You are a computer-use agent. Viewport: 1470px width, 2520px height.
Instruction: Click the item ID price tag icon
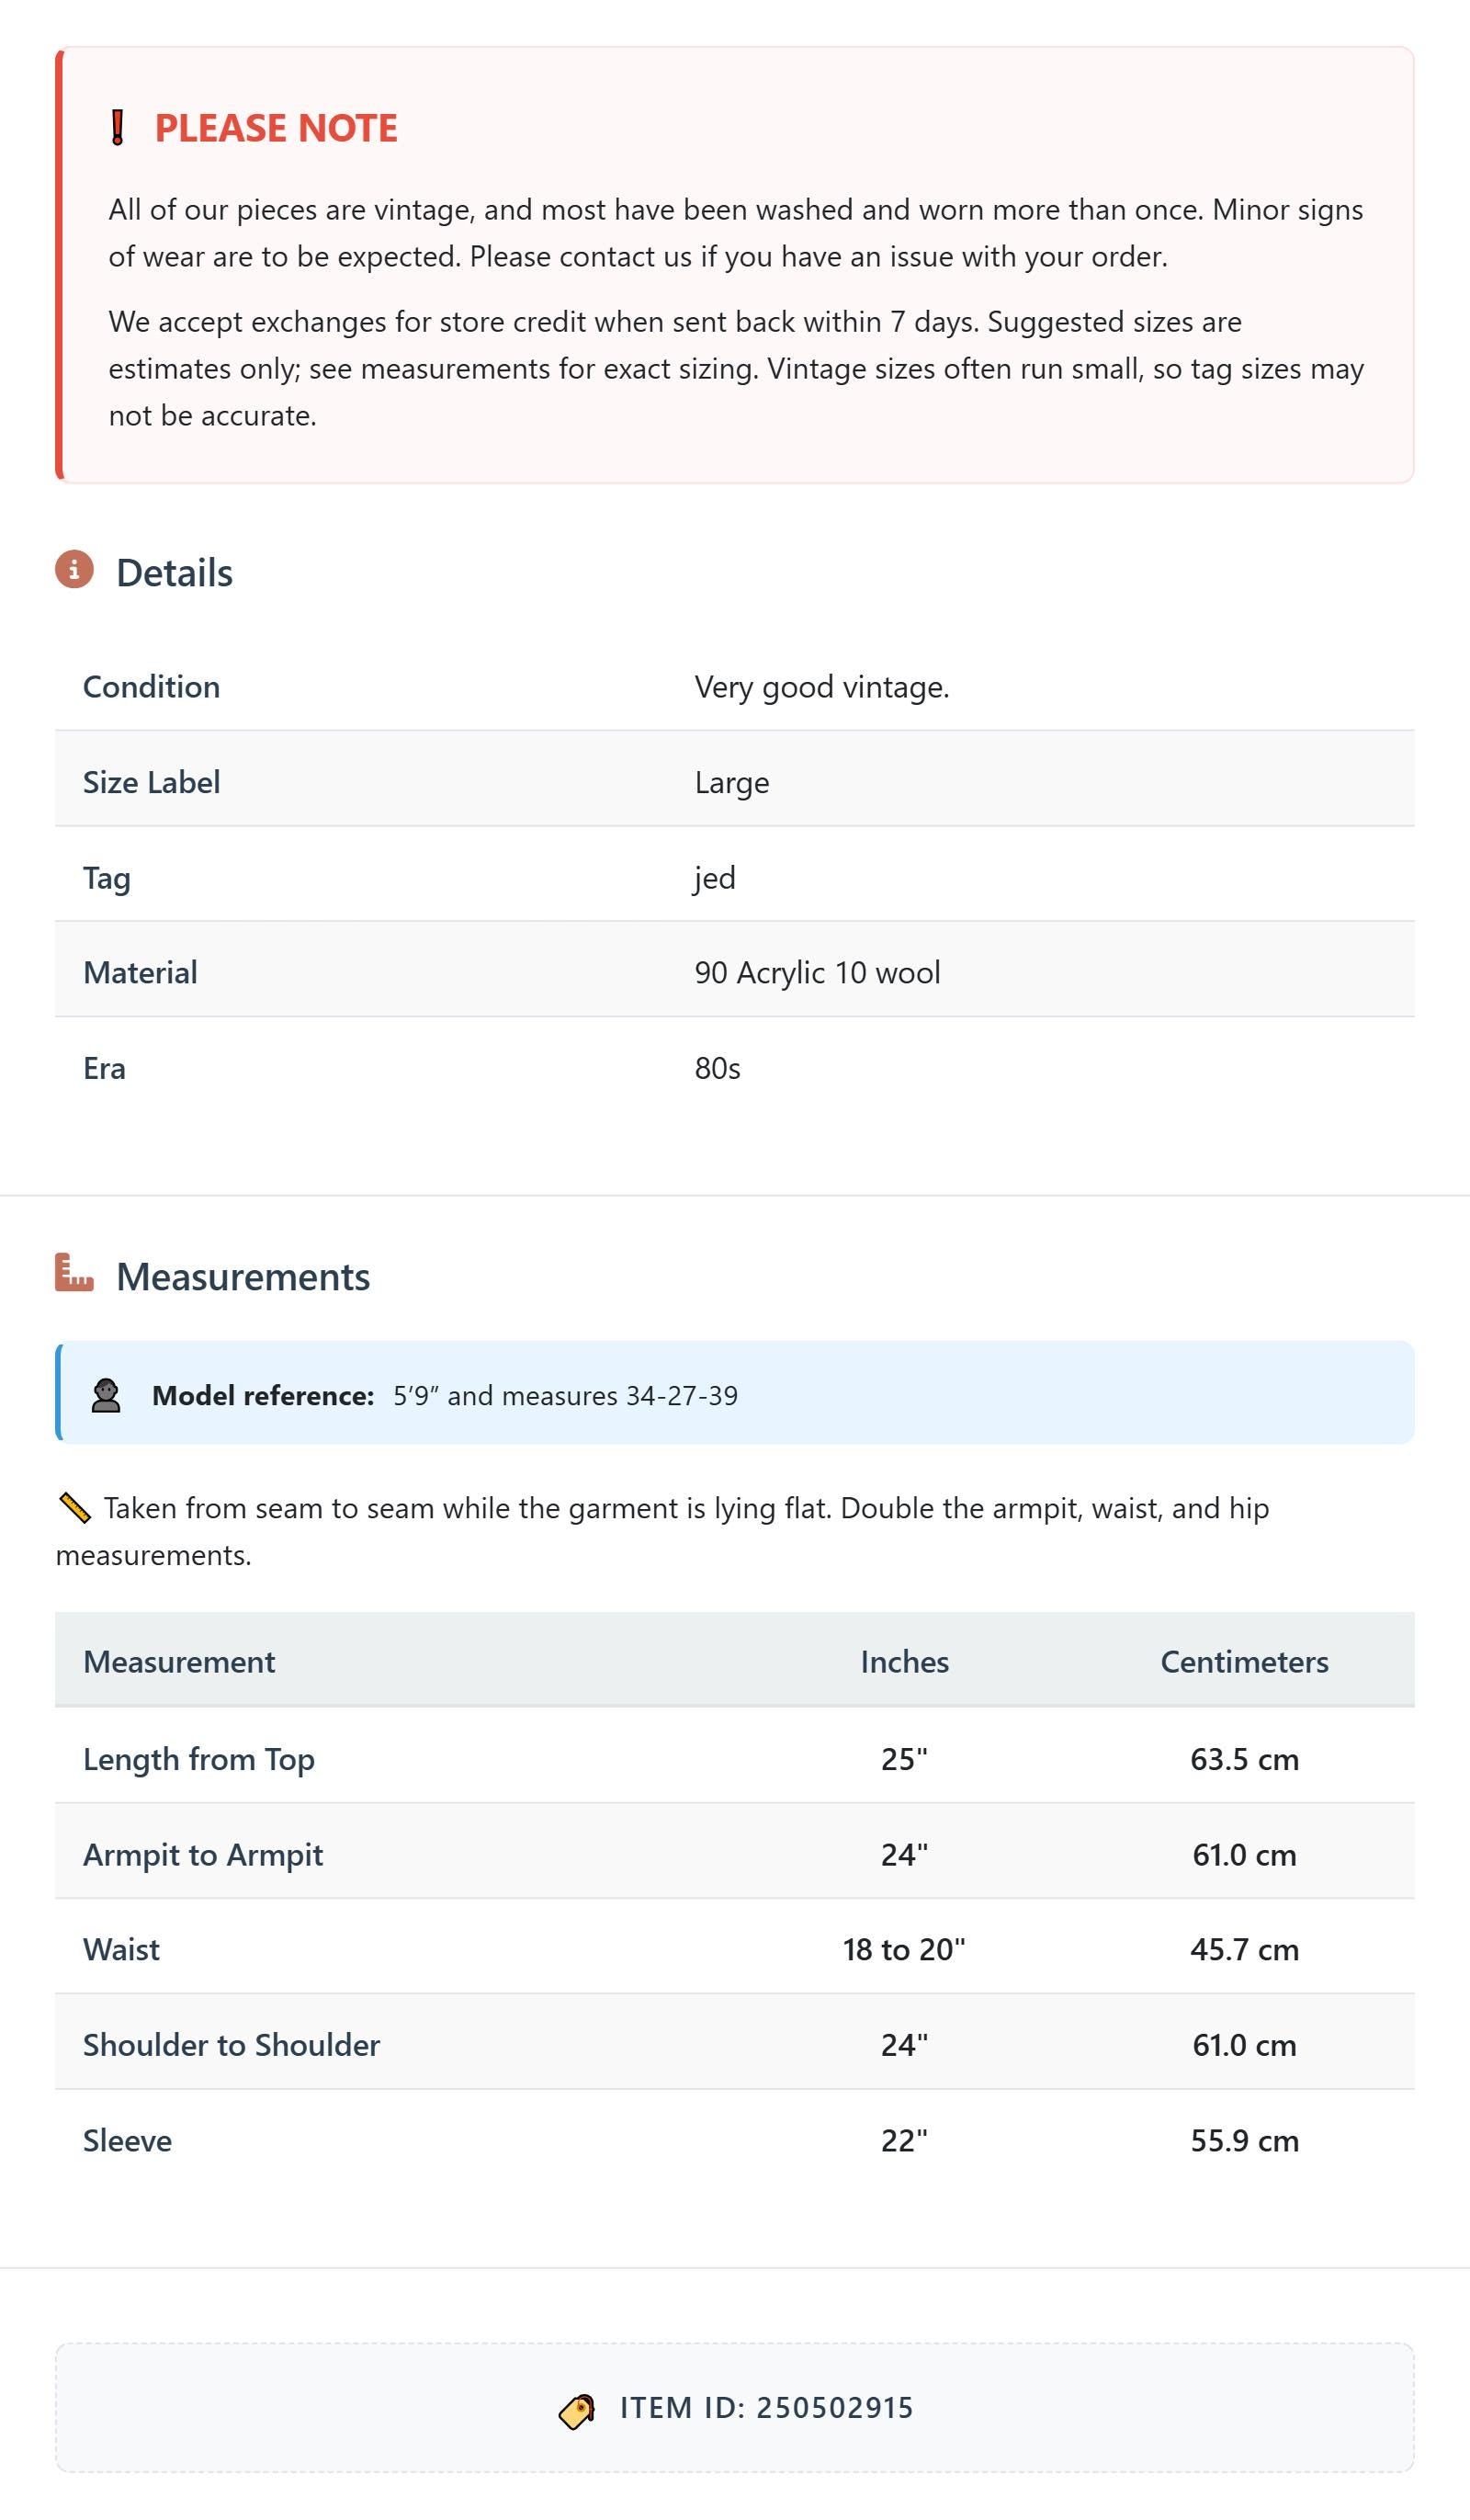[577, 2411]
